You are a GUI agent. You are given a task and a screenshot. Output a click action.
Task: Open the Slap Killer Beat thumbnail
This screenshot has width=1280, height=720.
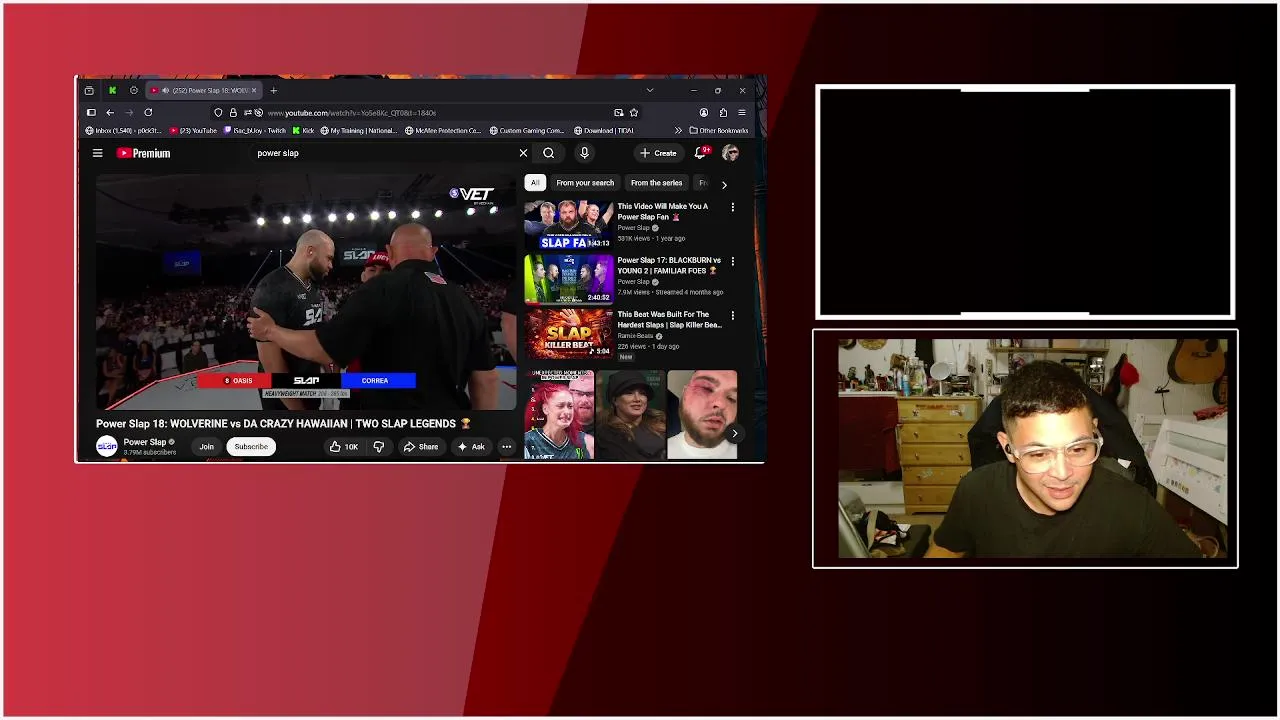569,333
